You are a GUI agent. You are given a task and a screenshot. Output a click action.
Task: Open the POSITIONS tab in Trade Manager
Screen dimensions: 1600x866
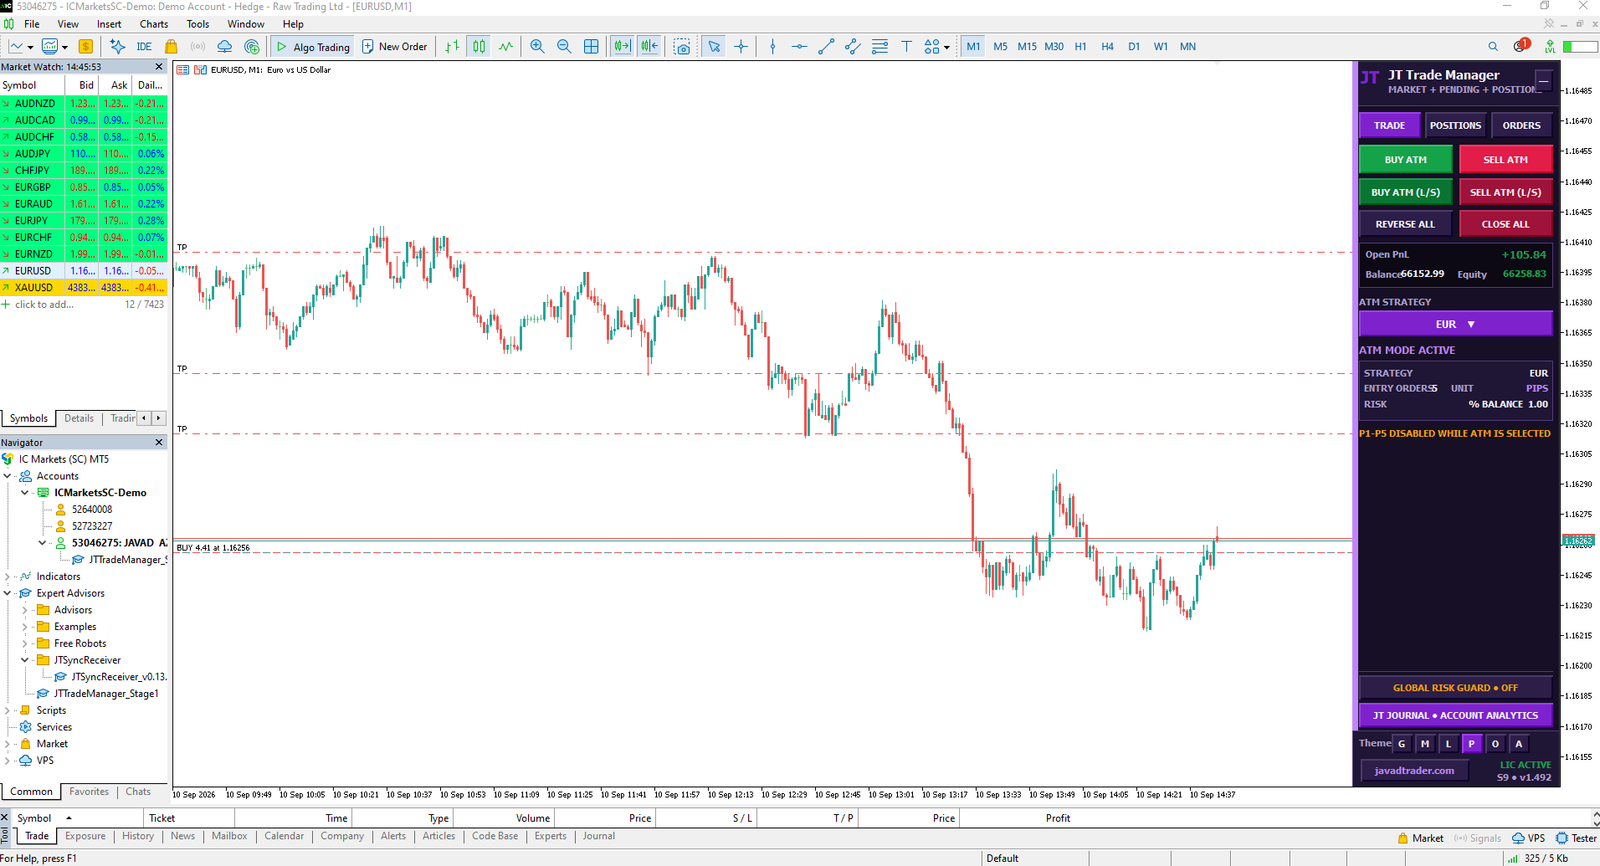[1455, 125]
